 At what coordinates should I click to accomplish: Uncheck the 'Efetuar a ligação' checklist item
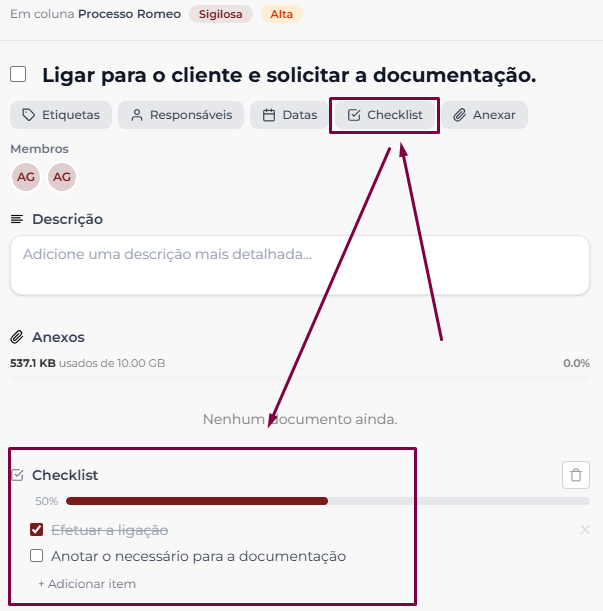coord(37,530)
